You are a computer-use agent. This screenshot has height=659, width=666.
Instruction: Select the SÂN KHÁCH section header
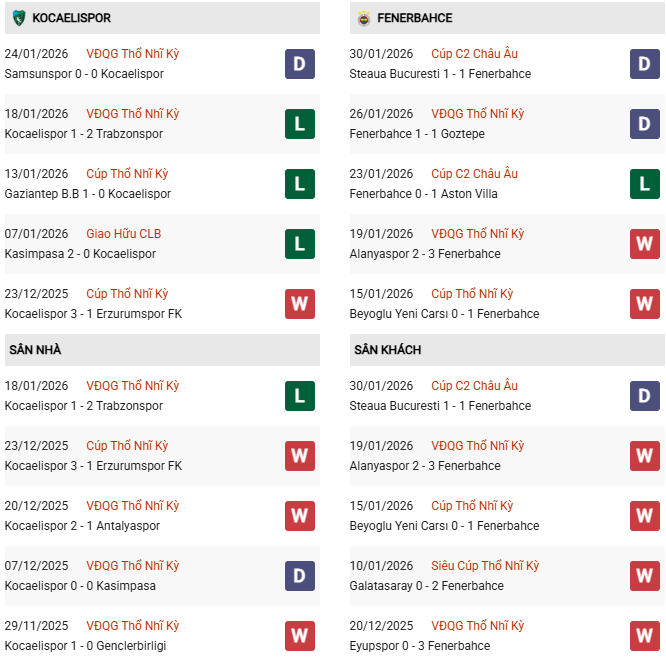387,350
